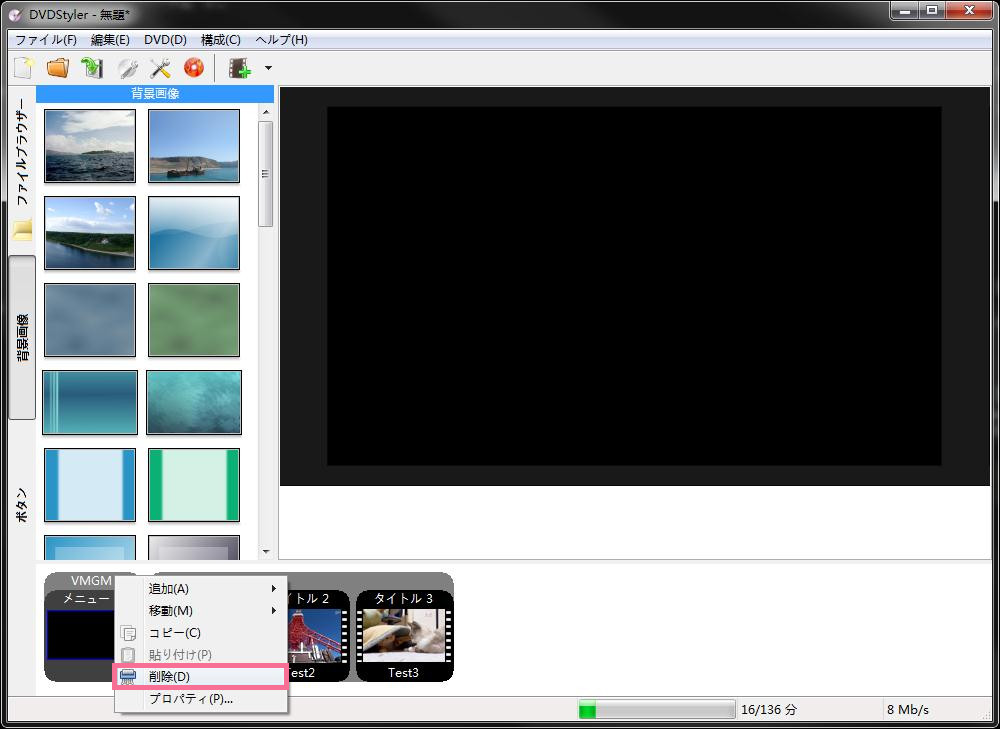Open DVD options wrench icon
1000x729 pixels.
point(127,68)
